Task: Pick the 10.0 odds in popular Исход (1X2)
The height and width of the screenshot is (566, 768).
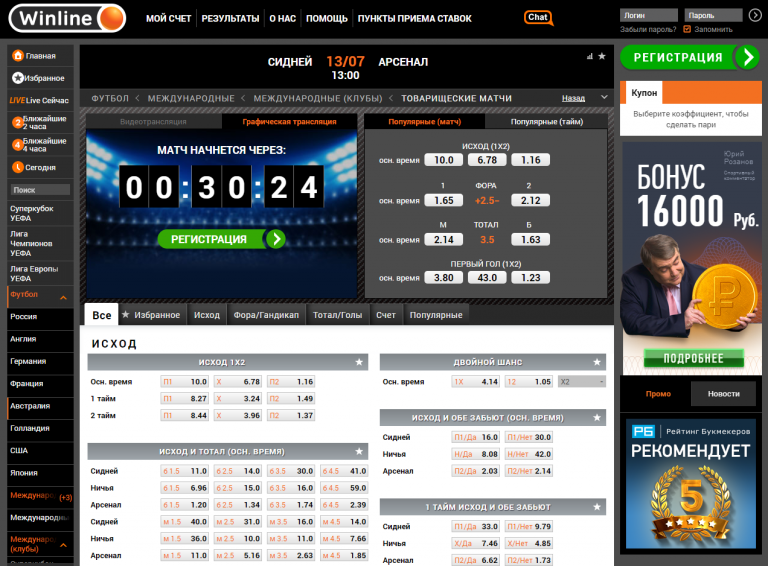Action: coord(443,160)
